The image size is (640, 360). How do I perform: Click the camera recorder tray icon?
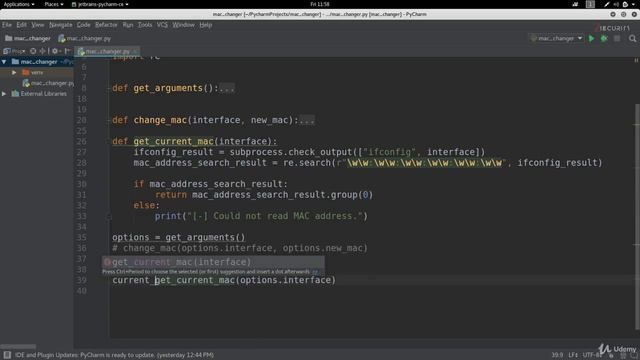(x=575, y=4)
